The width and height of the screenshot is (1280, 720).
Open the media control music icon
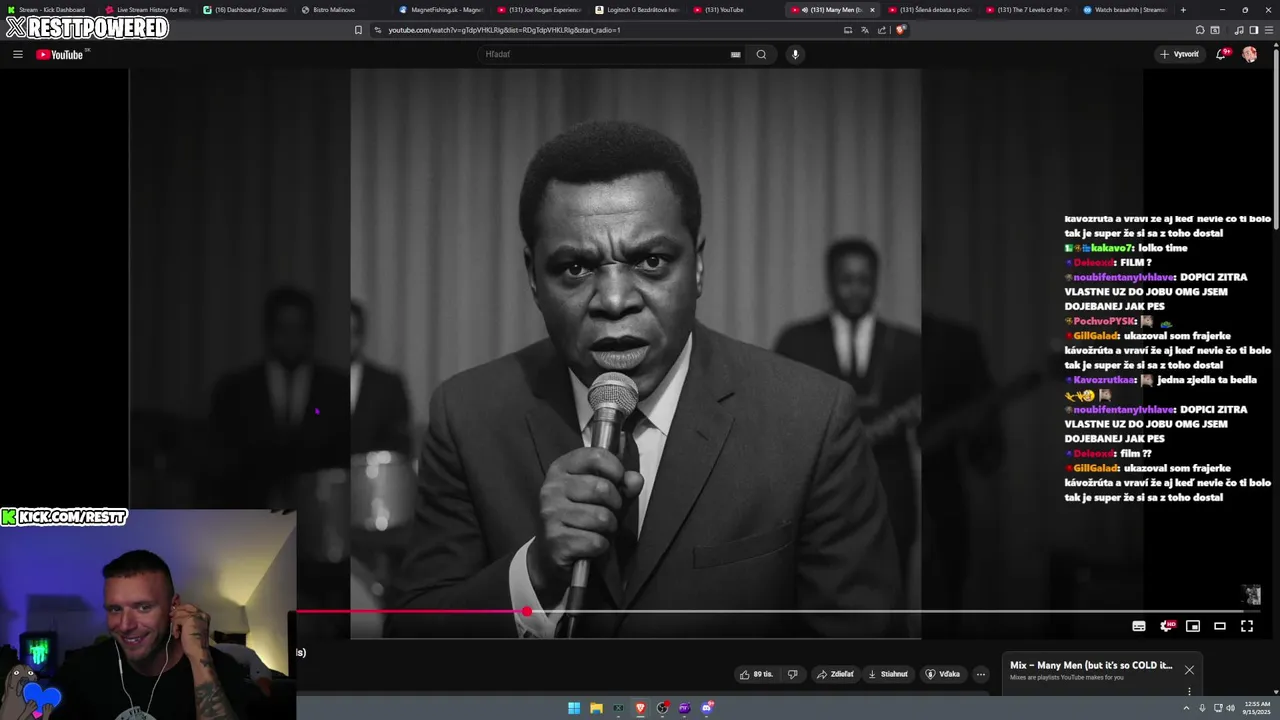click(1239, 30)
